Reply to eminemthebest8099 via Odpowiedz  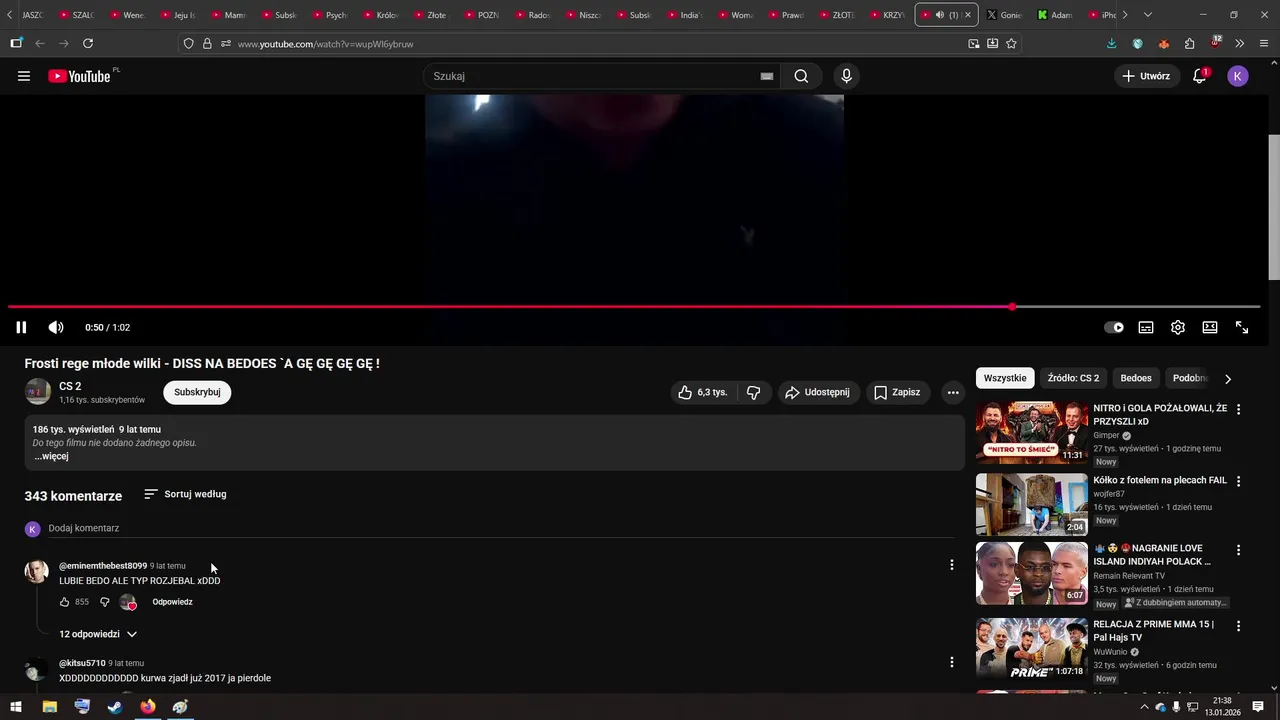172,602
